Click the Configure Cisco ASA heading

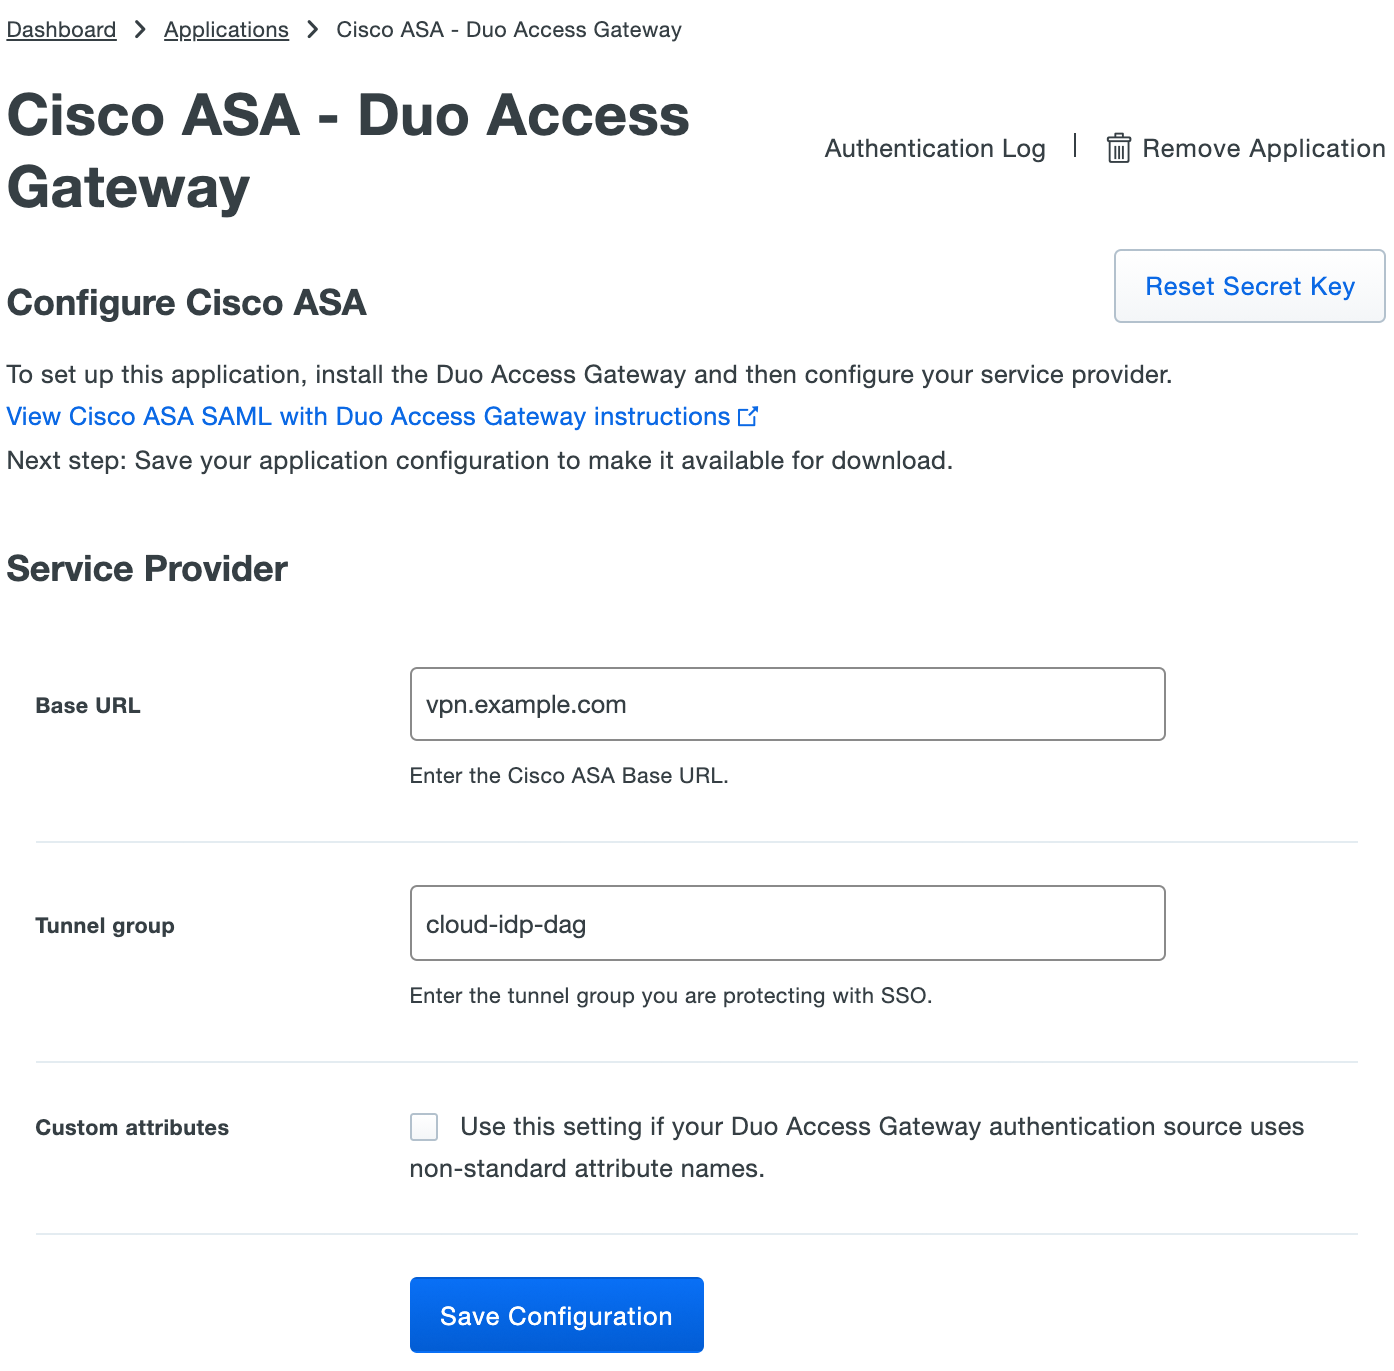pos(186,302)
